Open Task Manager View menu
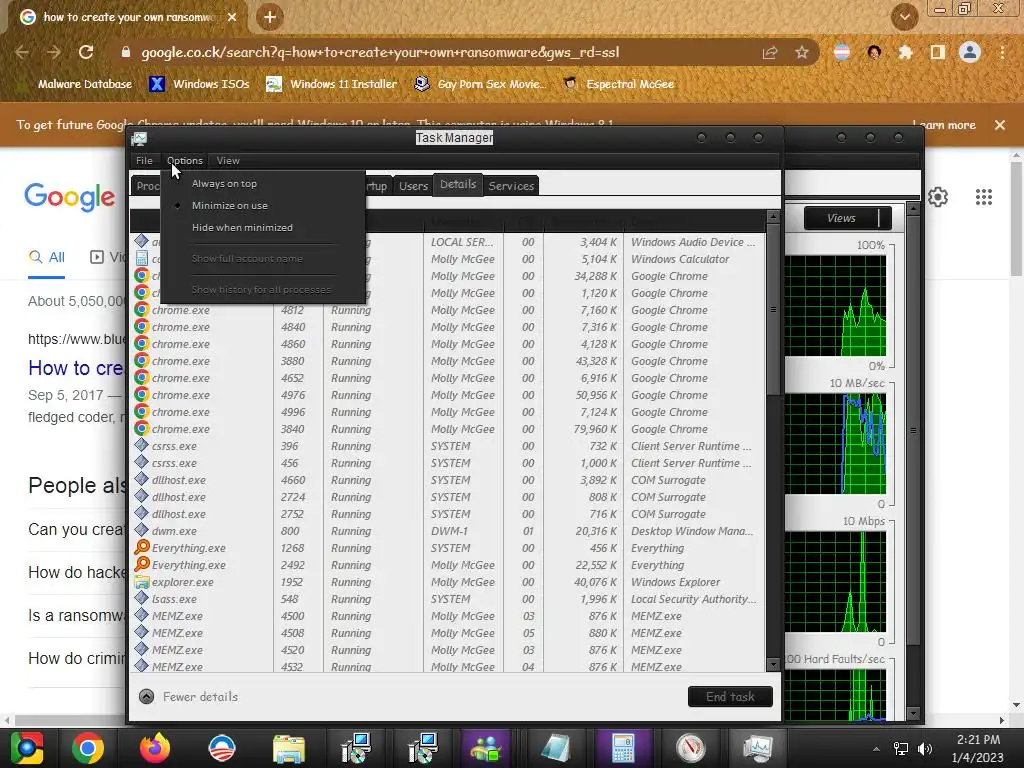Viewport: 1024px width, 768px height. [228, 160]
